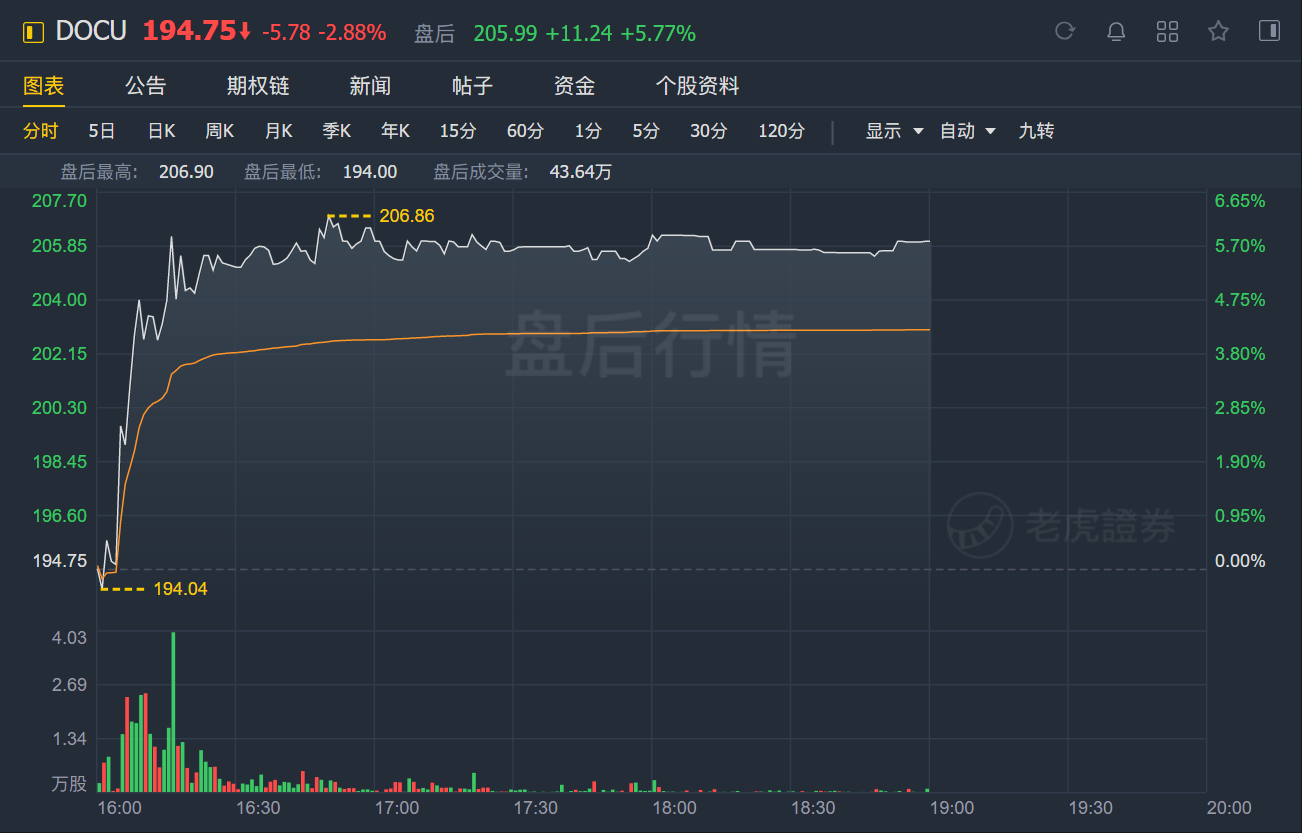1302x833 pixels.
Task: Open the price alert bell icon
Action: (x=1116, y=31)
